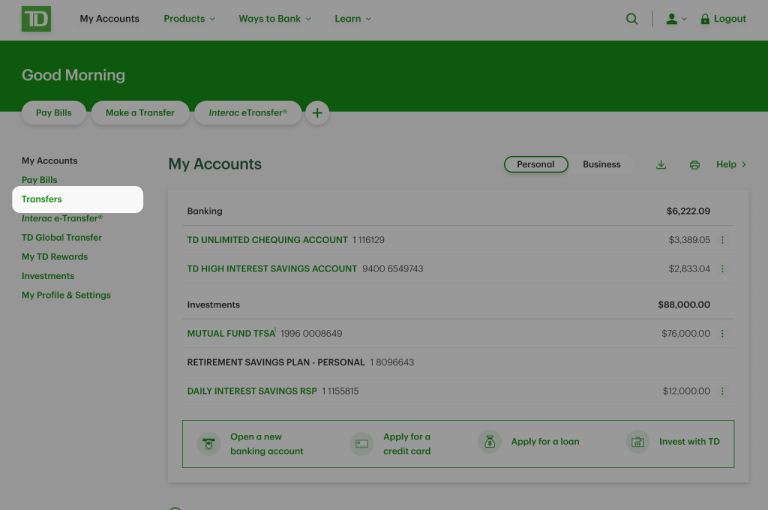The height and width of the screenshot is (510, 768).
Task: Expand the Ways to Bank menu
Action: [275, 19]
